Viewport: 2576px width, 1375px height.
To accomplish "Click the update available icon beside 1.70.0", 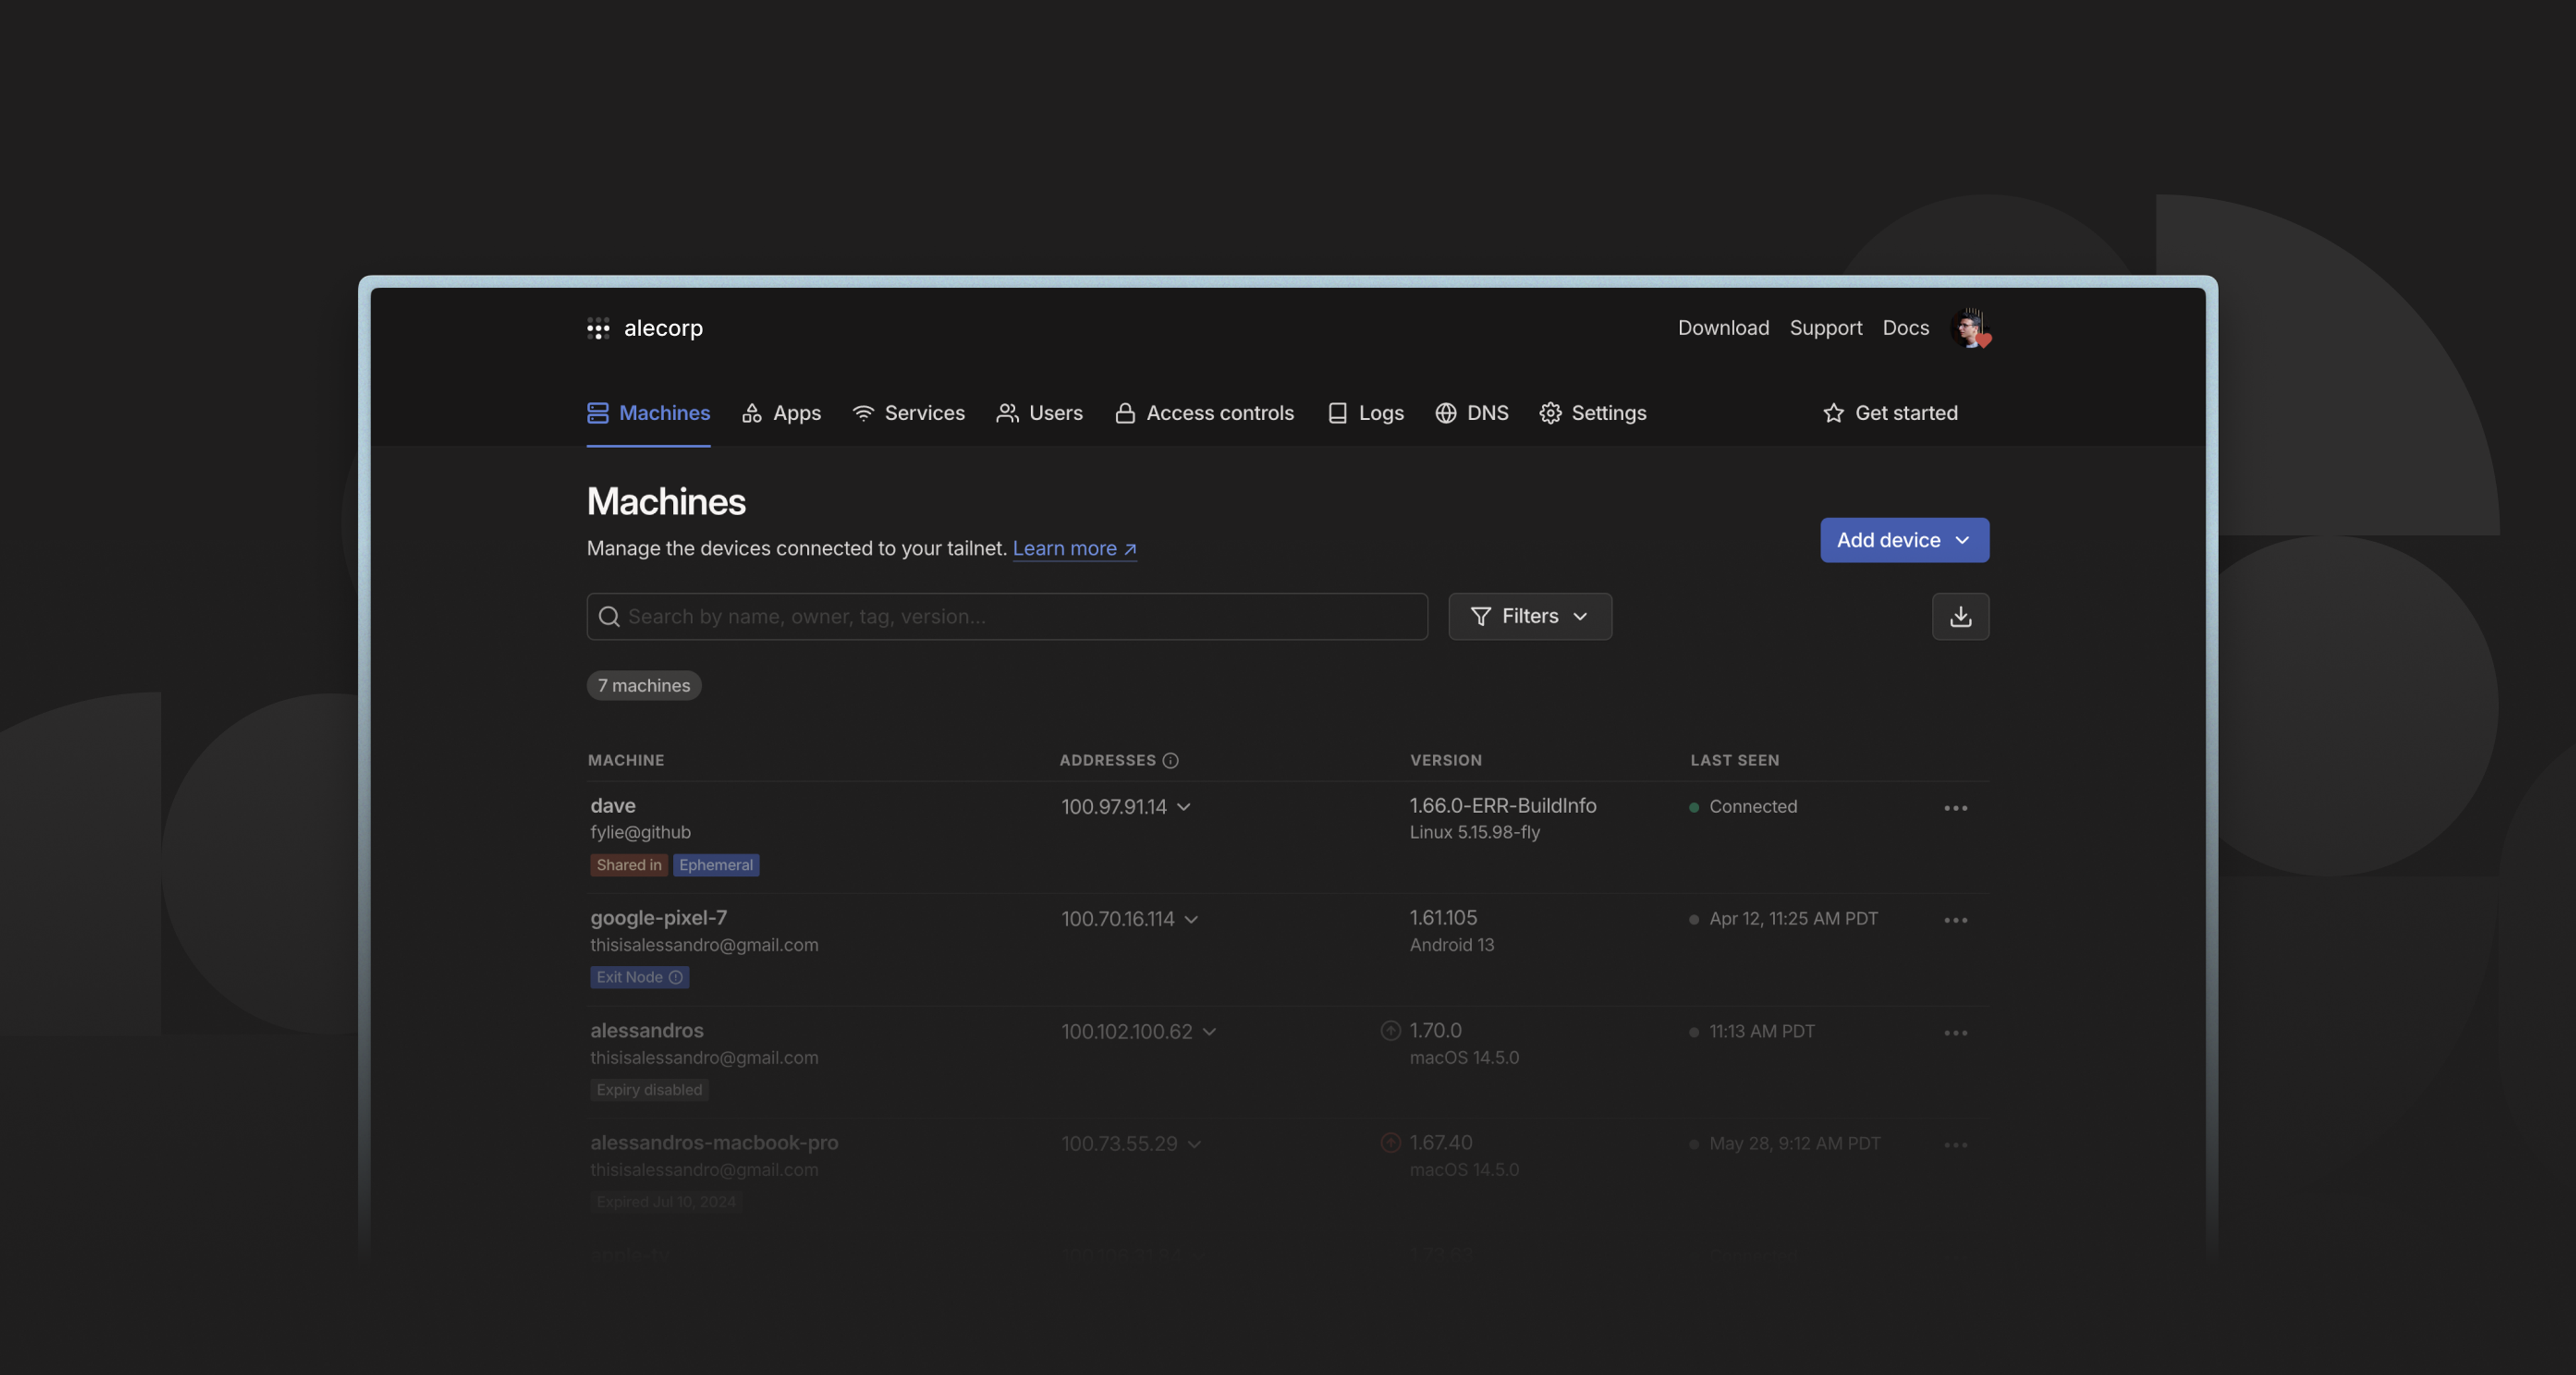I will (x=1390, y=1030).
